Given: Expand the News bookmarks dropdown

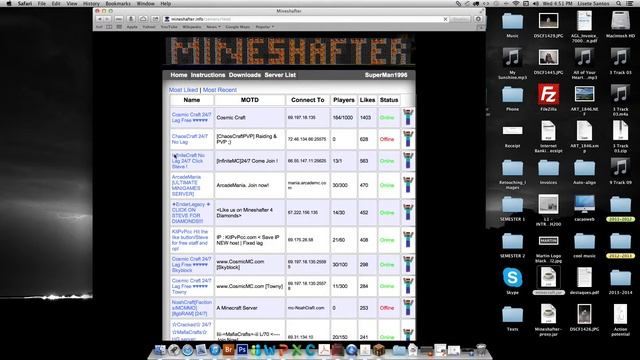Looking at the screenshot, I should [x=213, y=27].
